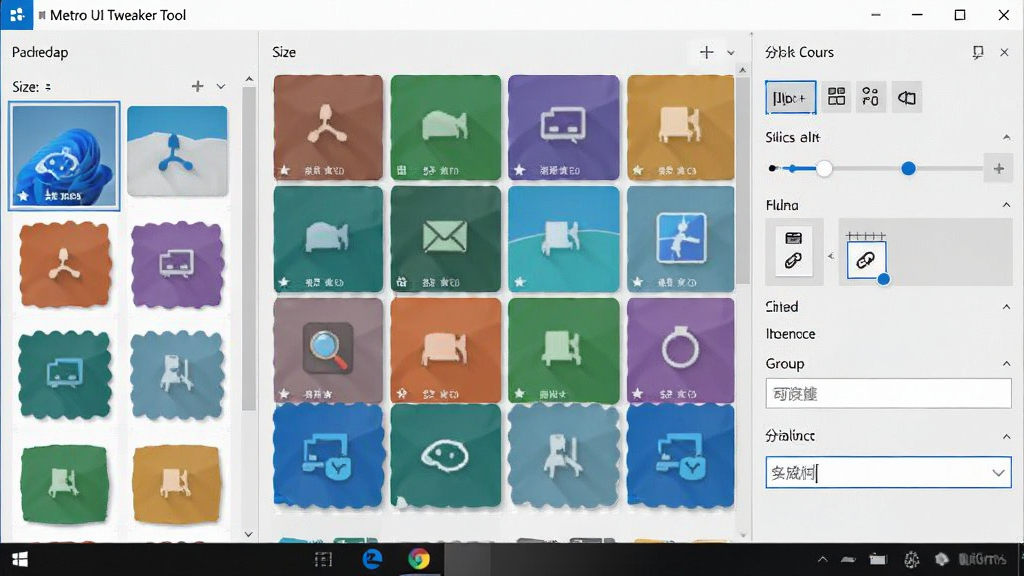Click blue round handle on link box corner
Screen dimensions: 1024x576
click(x=884, y=280)
